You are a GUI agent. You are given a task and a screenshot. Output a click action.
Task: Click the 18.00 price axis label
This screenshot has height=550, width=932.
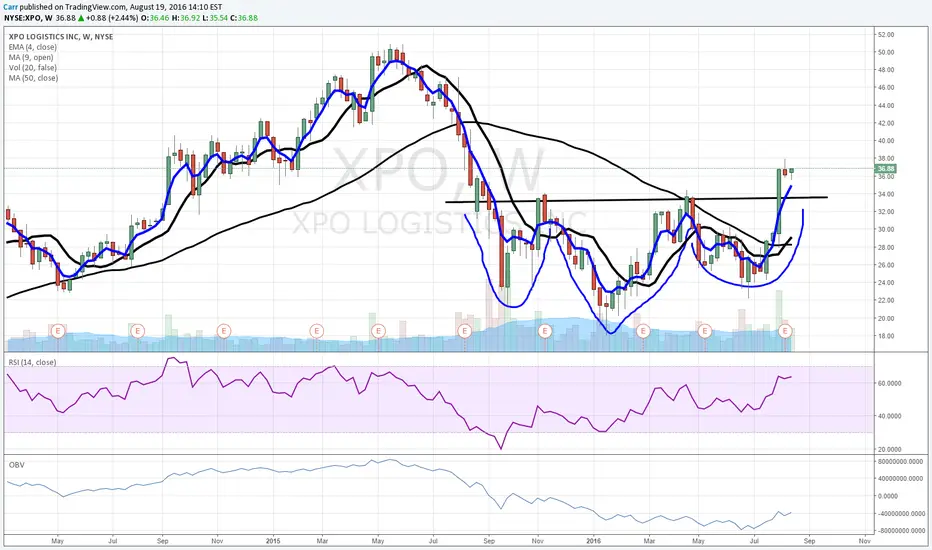coord(886,336)
